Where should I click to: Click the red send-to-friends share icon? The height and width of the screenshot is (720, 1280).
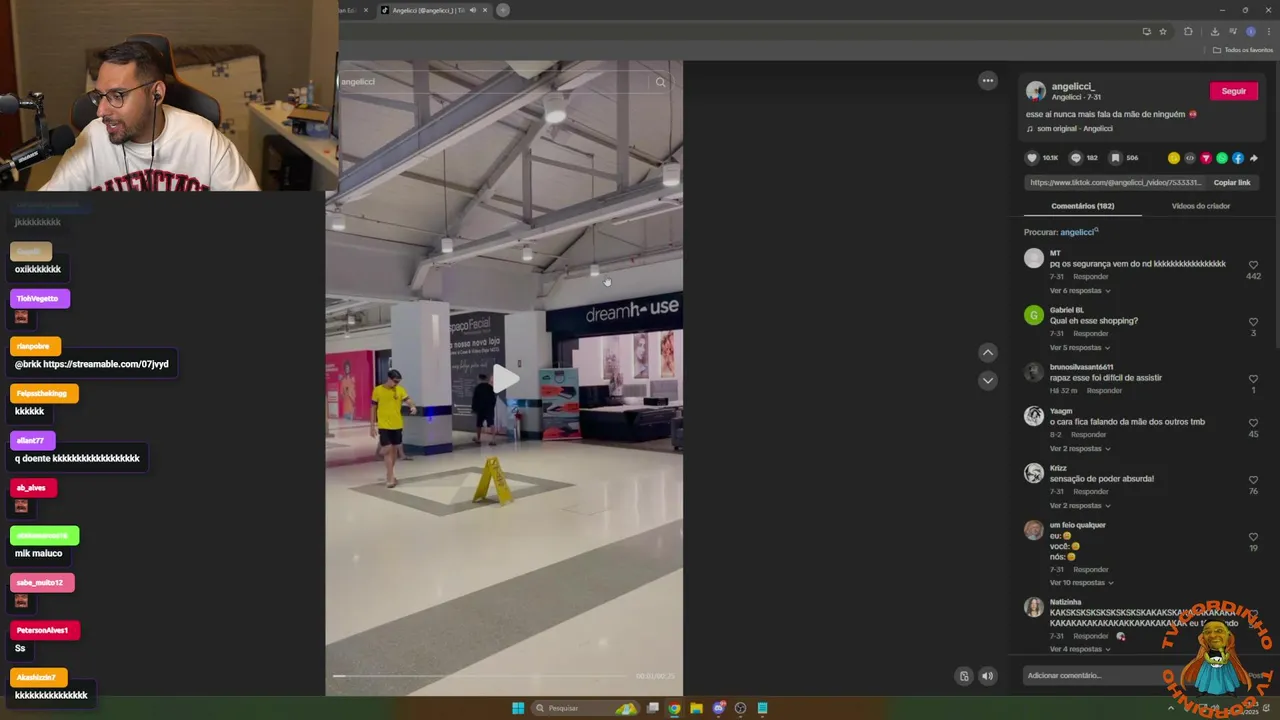click(1206, 158)
